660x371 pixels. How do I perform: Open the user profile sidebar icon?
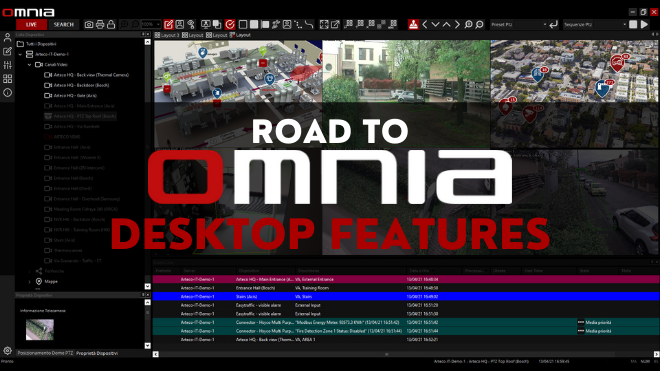click(7, 37)
